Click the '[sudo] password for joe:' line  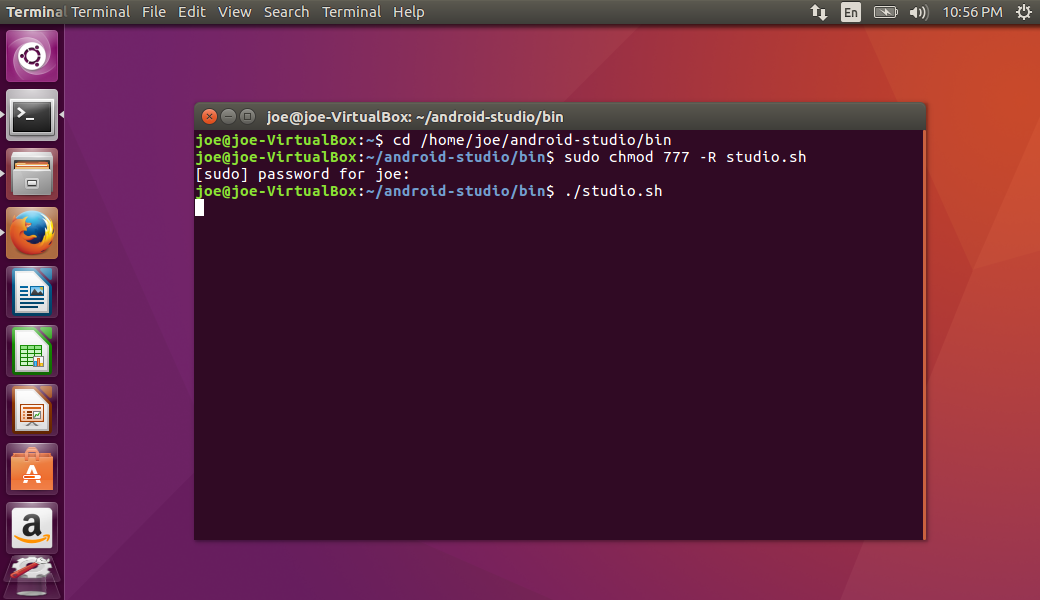(x=302, y=174)
